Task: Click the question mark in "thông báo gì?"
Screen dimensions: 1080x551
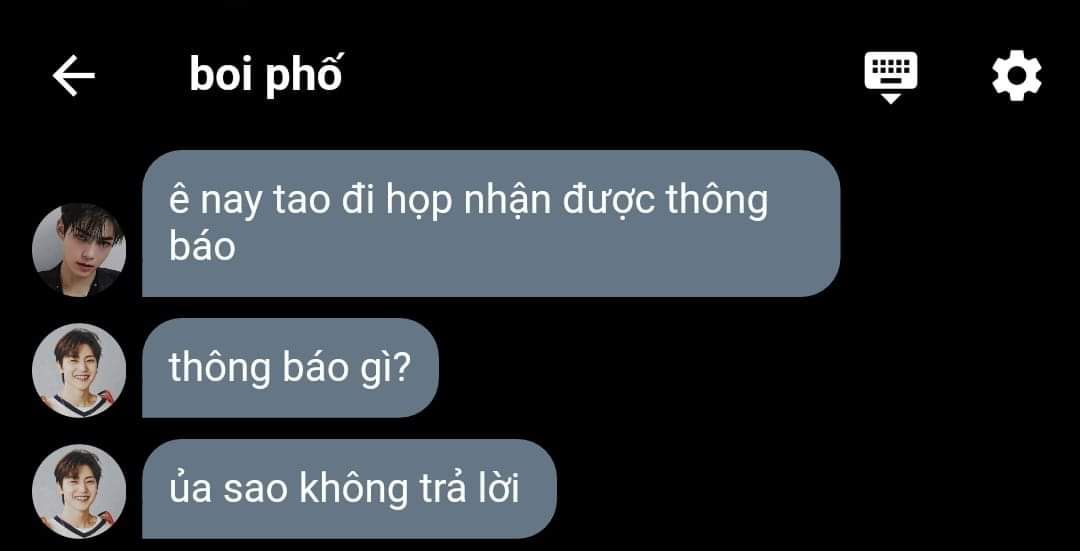Action: pyautogui.click(x=403, y=368)
